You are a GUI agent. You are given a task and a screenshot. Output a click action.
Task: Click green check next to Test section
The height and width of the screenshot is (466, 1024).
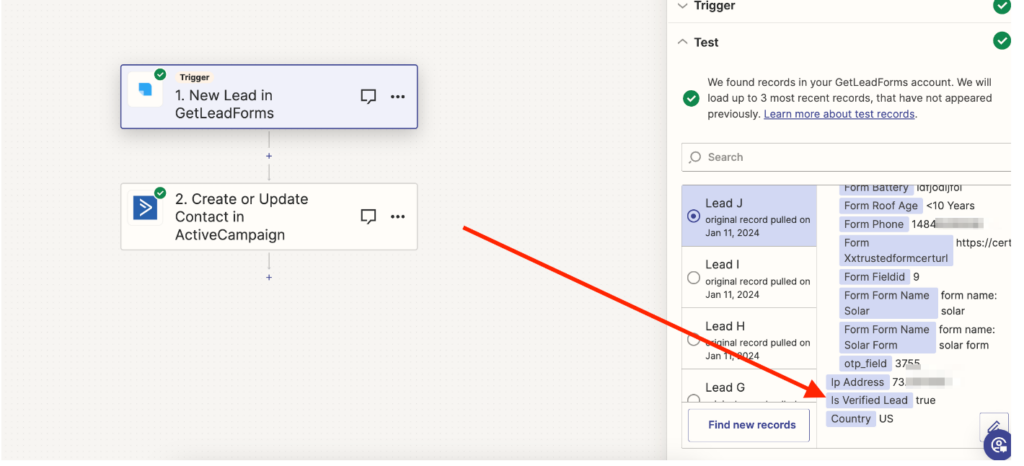pyautogui.click(x=1002, y=41)
